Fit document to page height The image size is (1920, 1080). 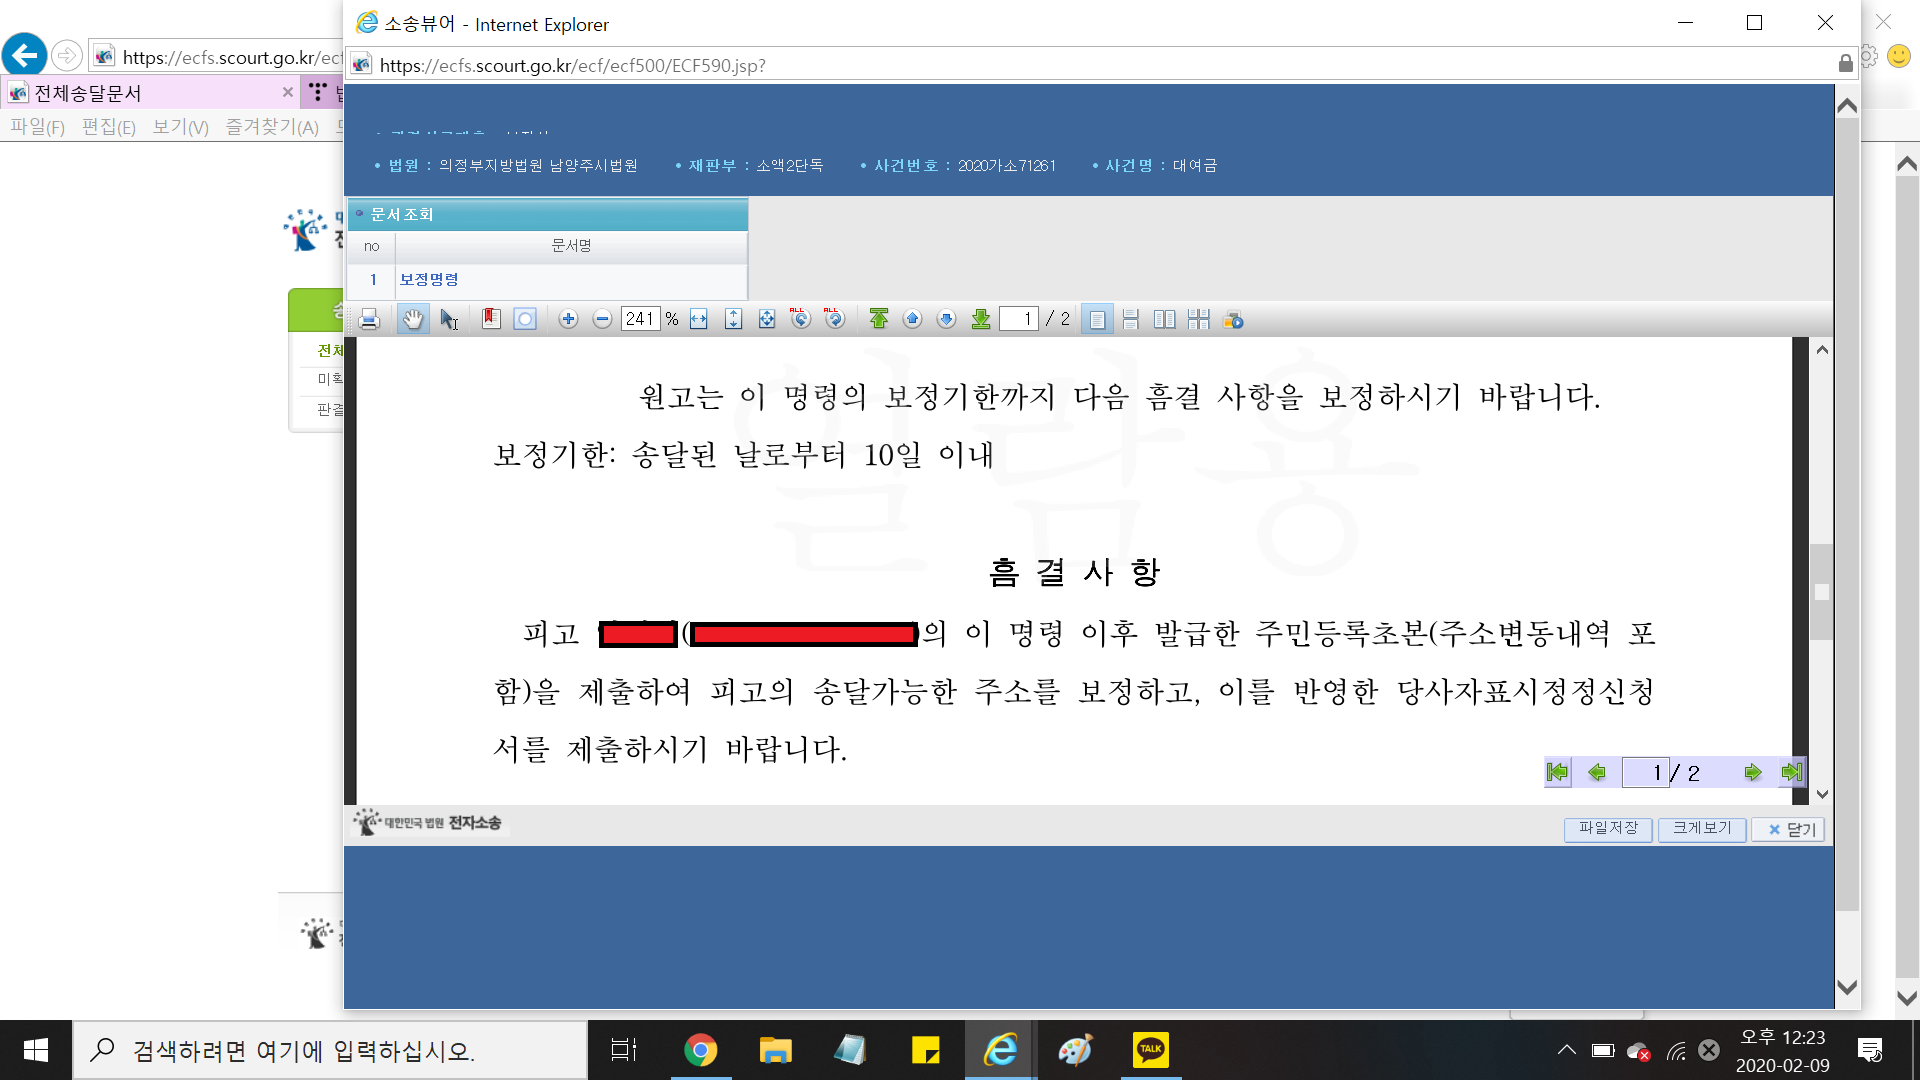click(733, 319)
